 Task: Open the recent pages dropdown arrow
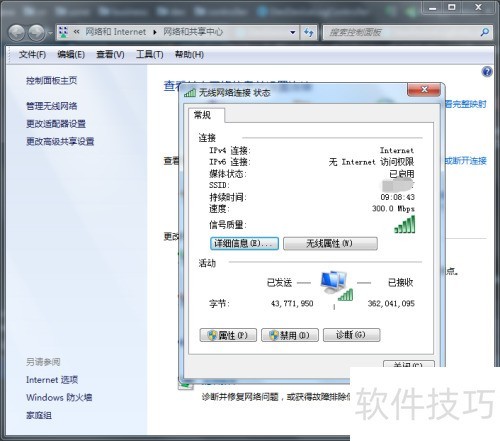pyautogui.click(x=50, y=33)
